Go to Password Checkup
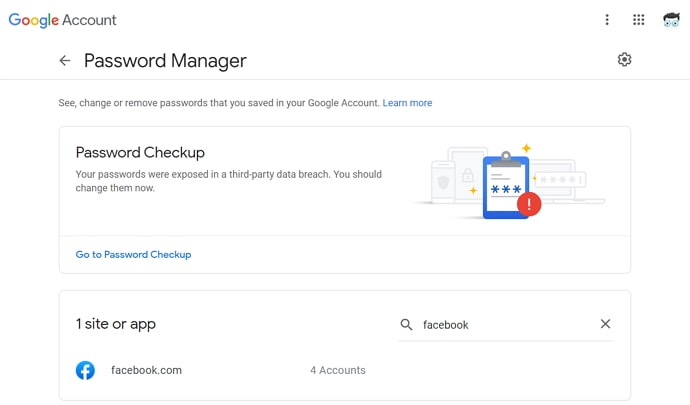The image size is (690, 405). pos(133,254)
